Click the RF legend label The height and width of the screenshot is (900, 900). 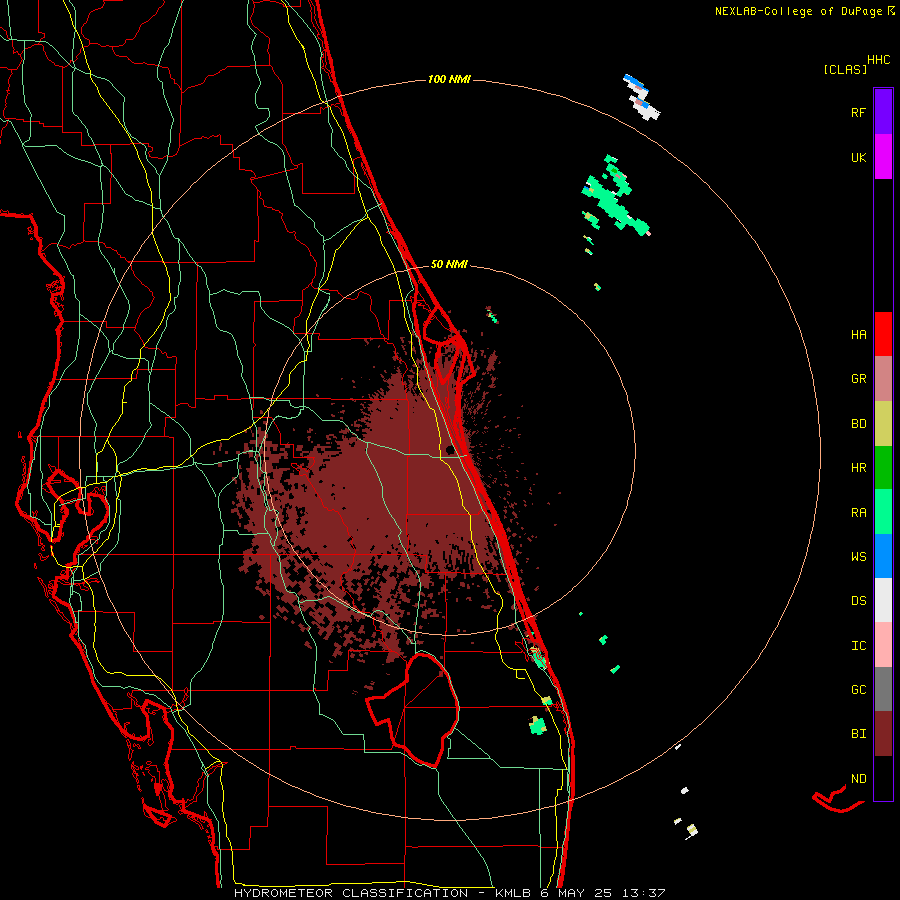pyautogui.click(x=858, y=113)
